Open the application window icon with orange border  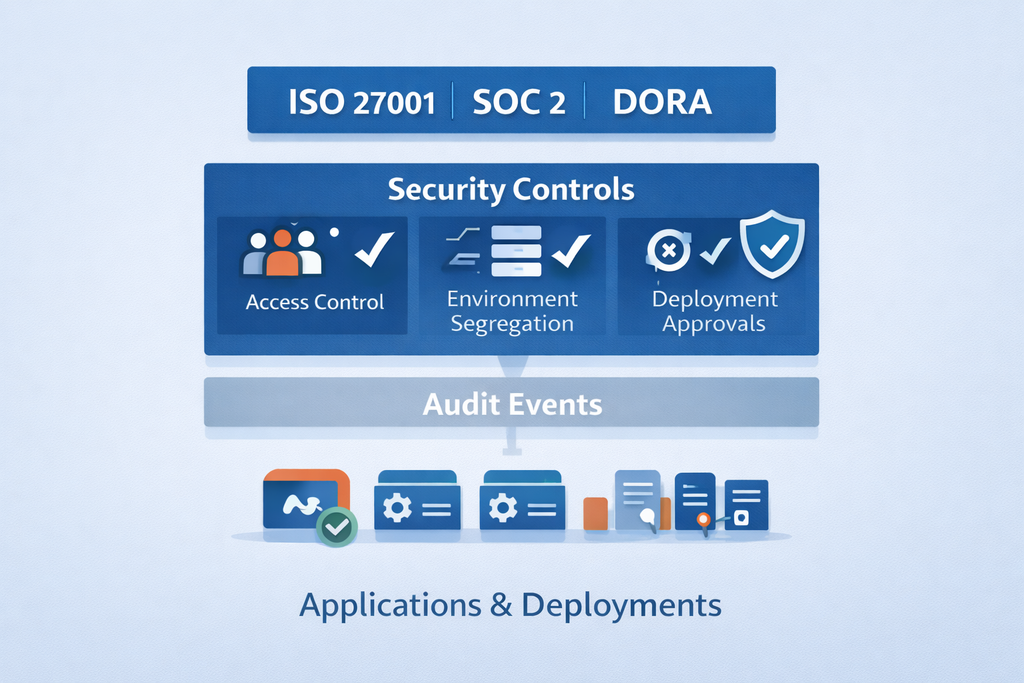pyautogui.click(x=305, y=499)
